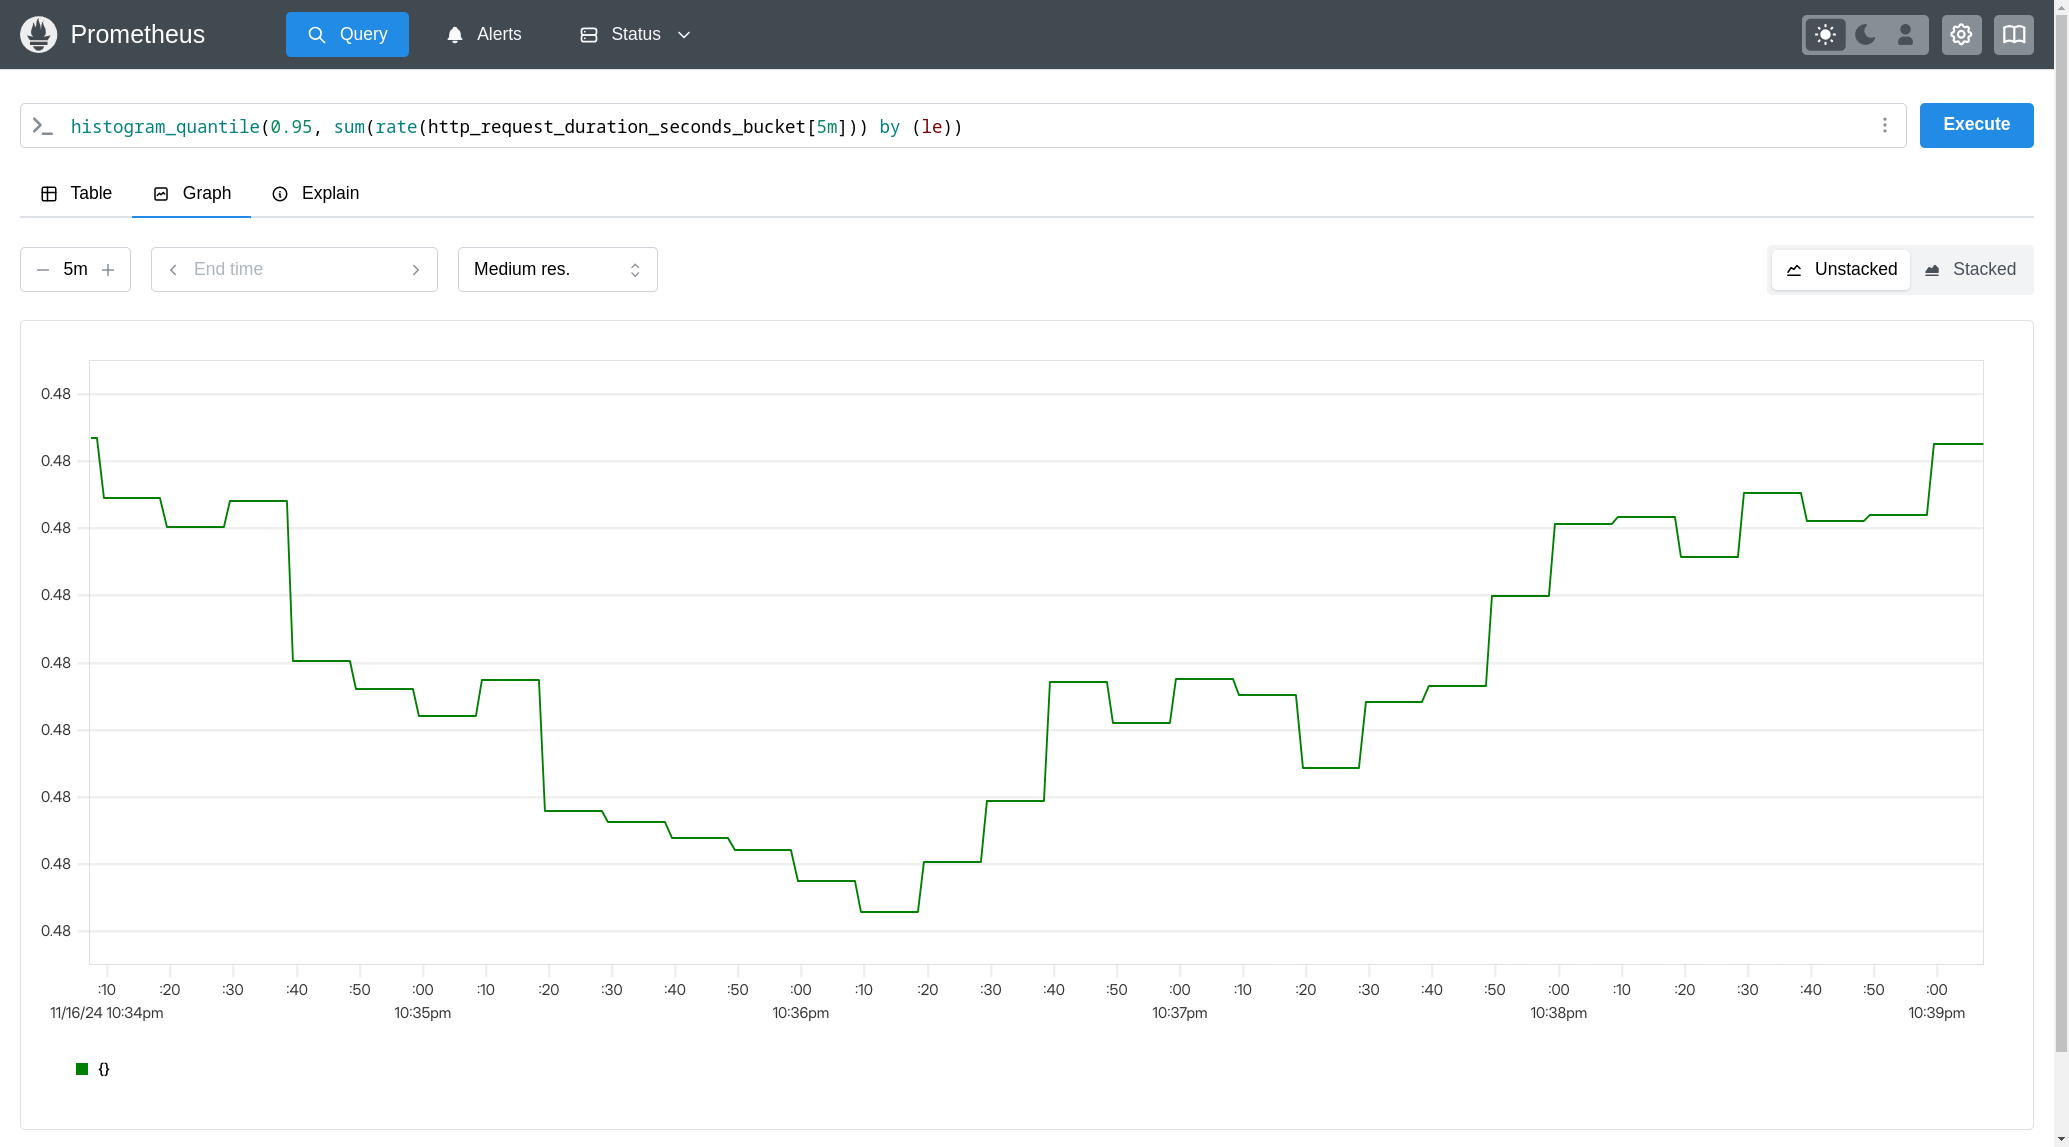Move end time earlier with left chevron
This screenshot has height=1147, width=2069.
pos(173,270)
